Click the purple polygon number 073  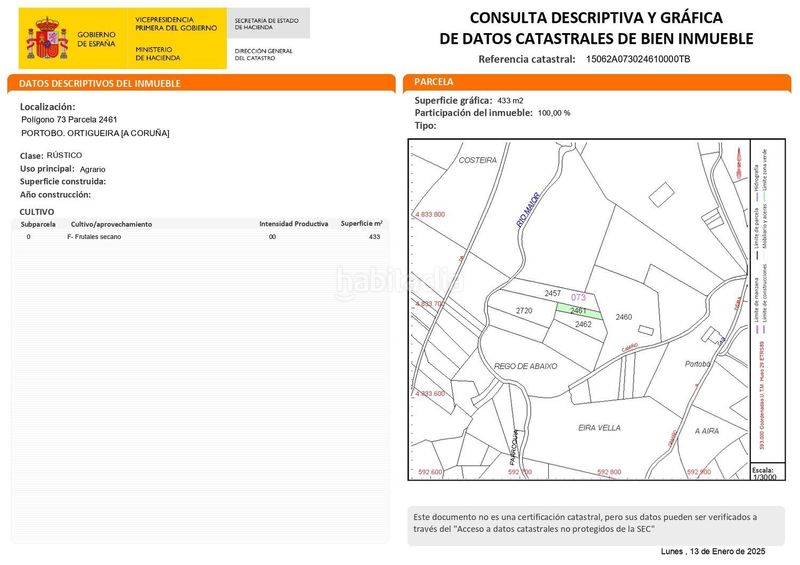tap(578, 298)
